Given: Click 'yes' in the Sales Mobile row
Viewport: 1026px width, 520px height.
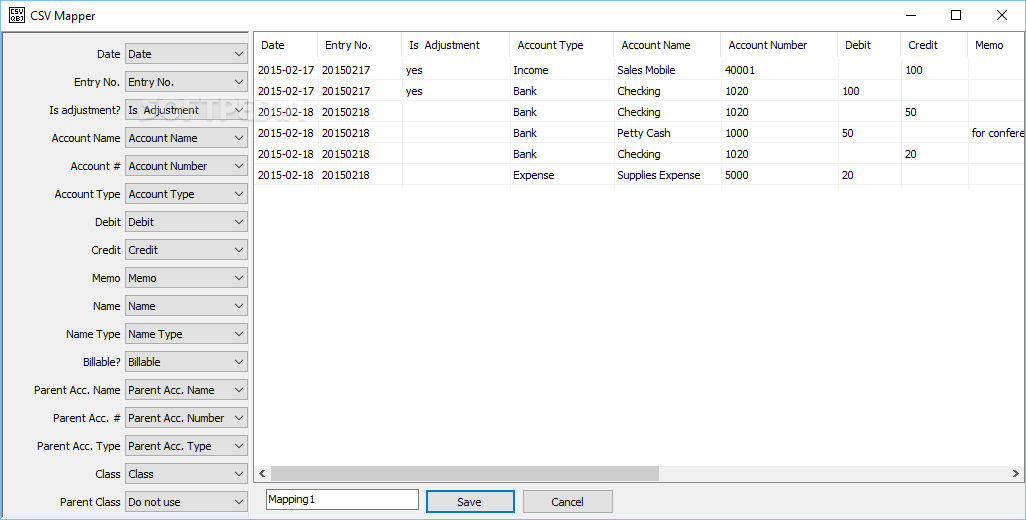Looking at the screenshot, I should [455, 70].
